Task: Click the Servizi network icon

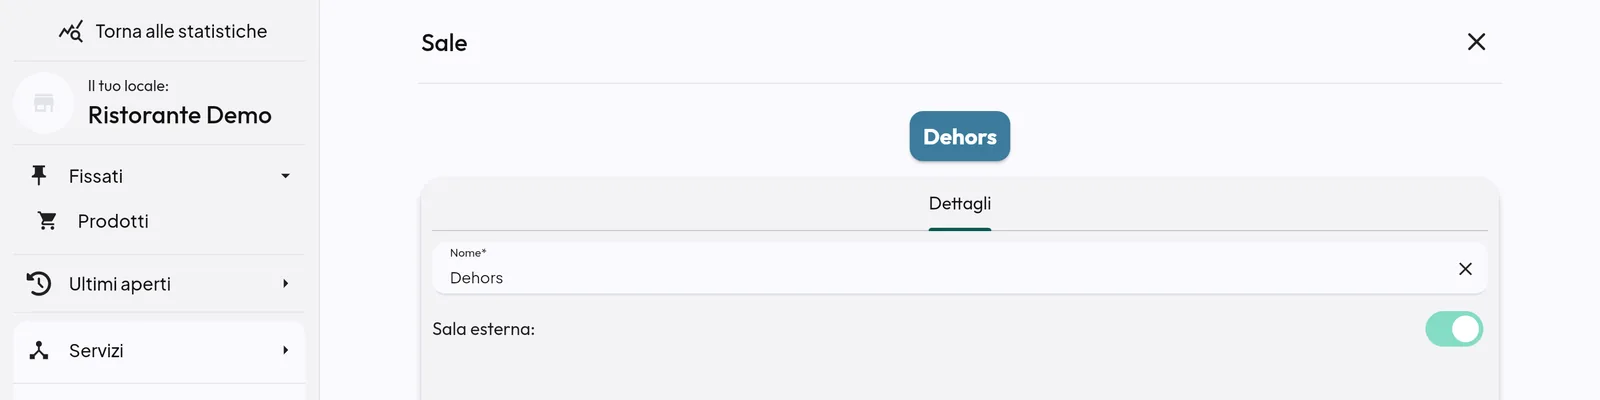Action: point(39,351)
